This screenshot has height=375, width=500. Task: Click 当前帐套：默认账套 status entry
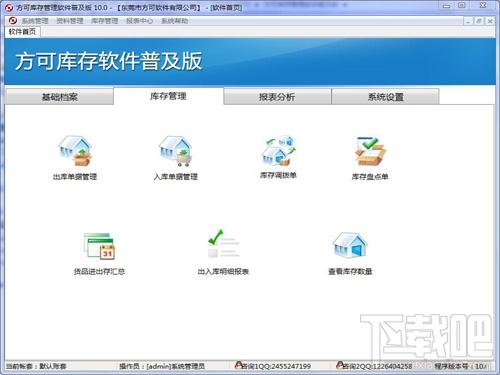coord(36,366)
